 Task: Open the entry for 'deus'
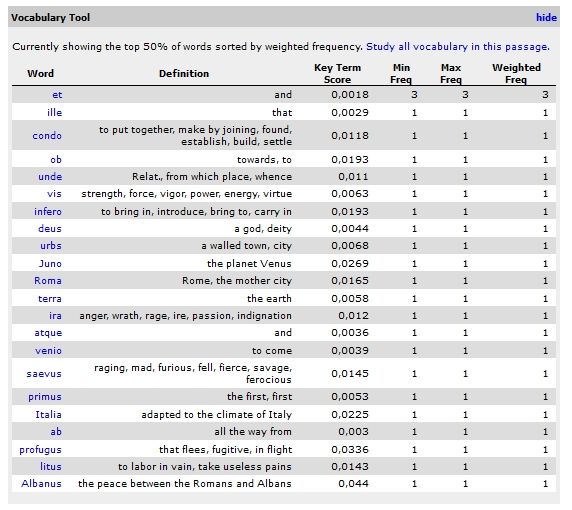pyautogui.click(x=50, y=229)
